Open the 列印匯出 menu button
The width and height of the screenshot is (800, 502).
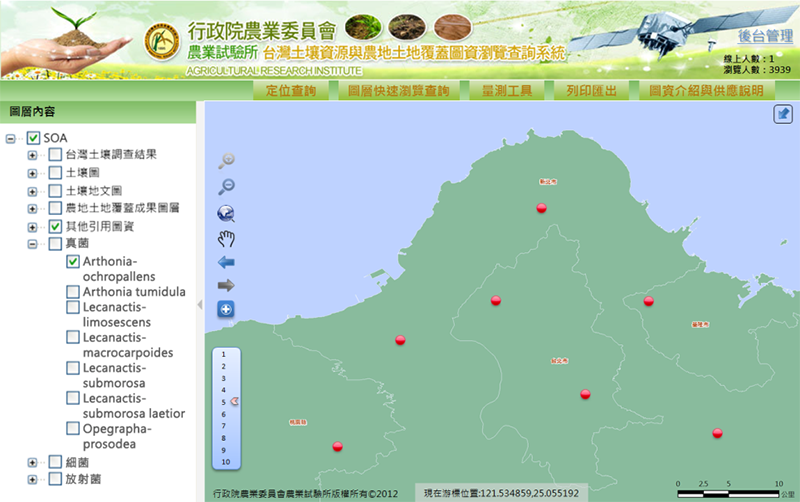[591, 91]
